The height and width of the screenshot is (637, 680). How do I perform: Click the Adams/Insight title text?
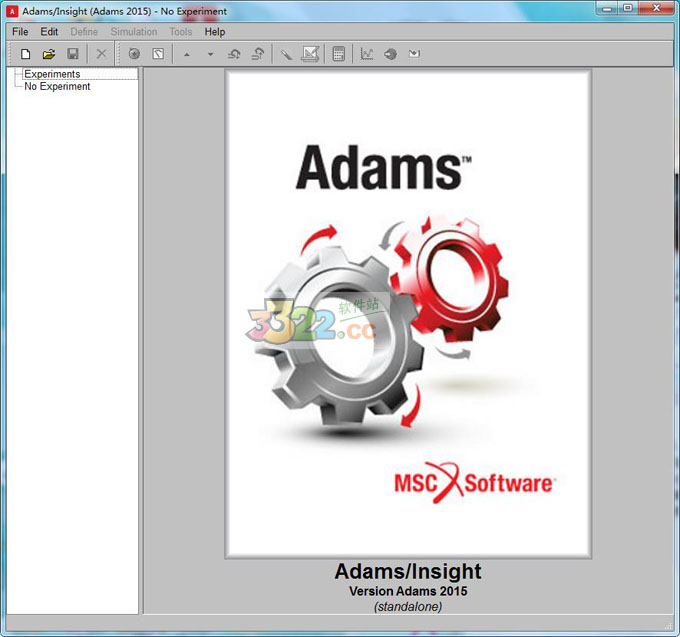point(408,572)
